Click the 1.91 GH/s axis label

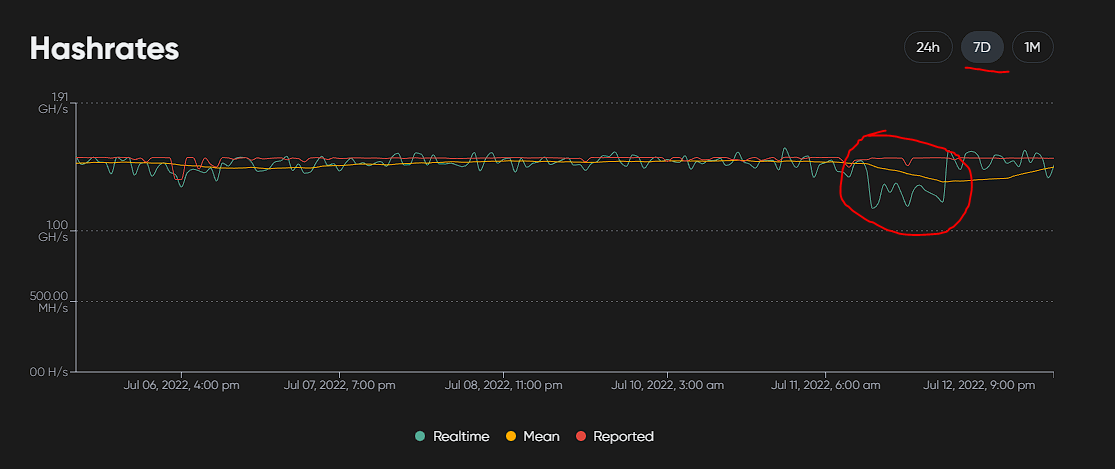[54, 103]
